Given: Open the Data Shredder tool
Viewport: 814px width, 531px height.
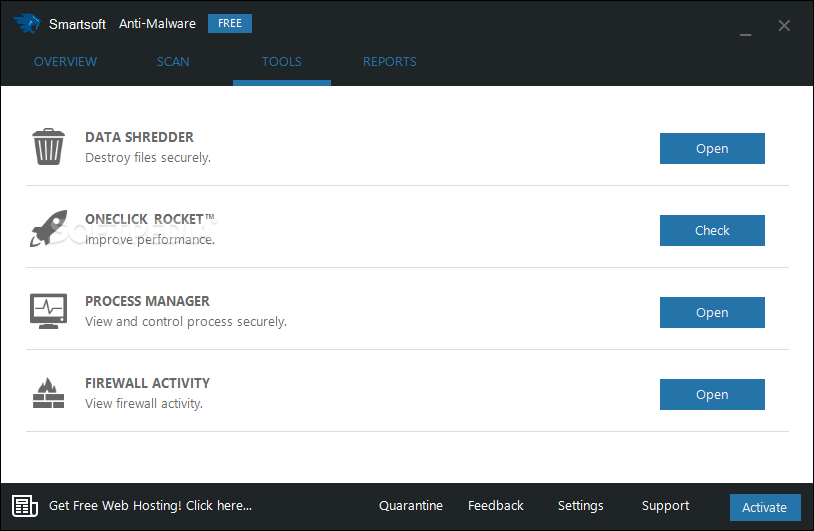Looking at the screenshot, I should pyautogui.click(x=712, y=148).
